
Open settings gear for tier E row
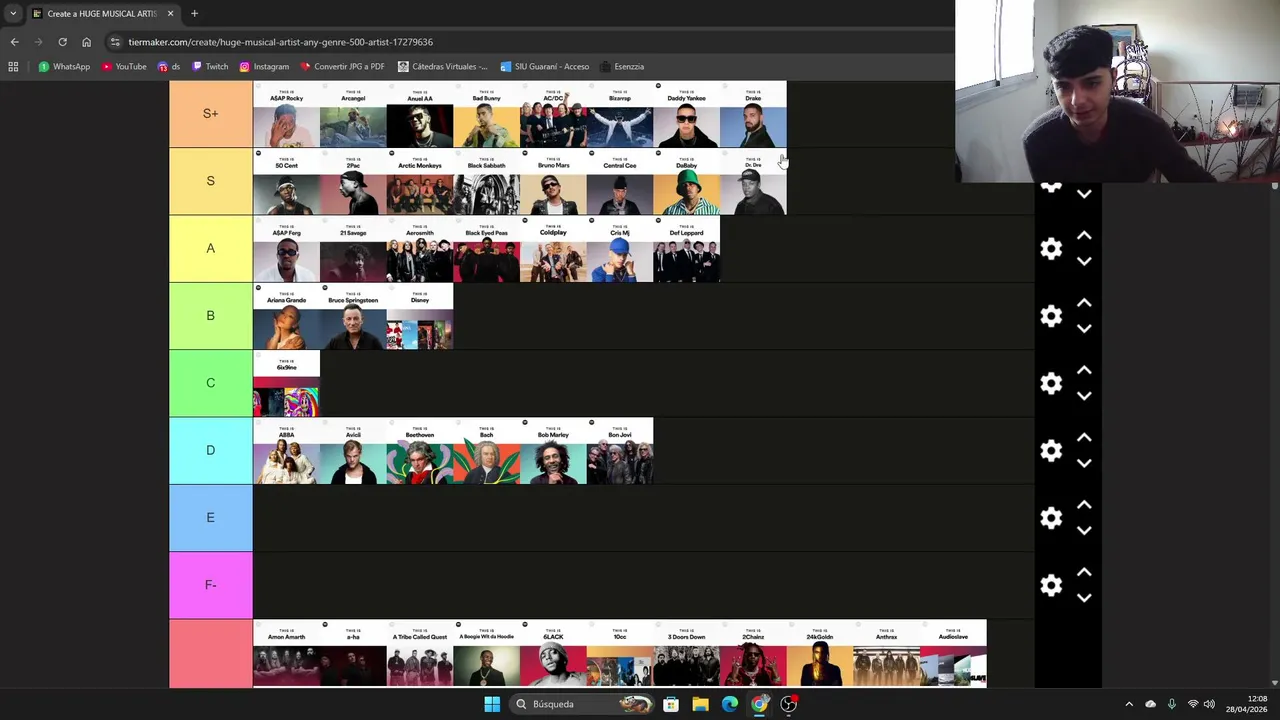[x=1051, y=518]
